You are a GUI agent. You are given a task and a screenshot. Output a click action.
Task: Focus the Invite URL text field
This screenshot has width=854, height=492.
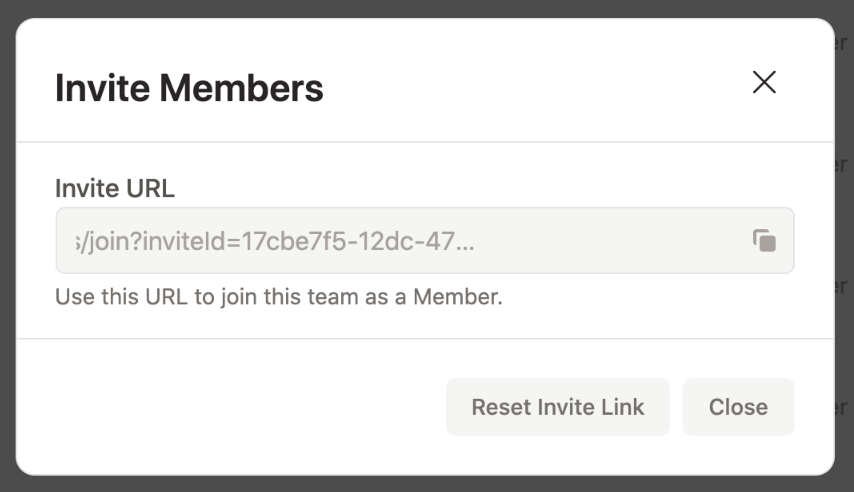pos(425,240)
